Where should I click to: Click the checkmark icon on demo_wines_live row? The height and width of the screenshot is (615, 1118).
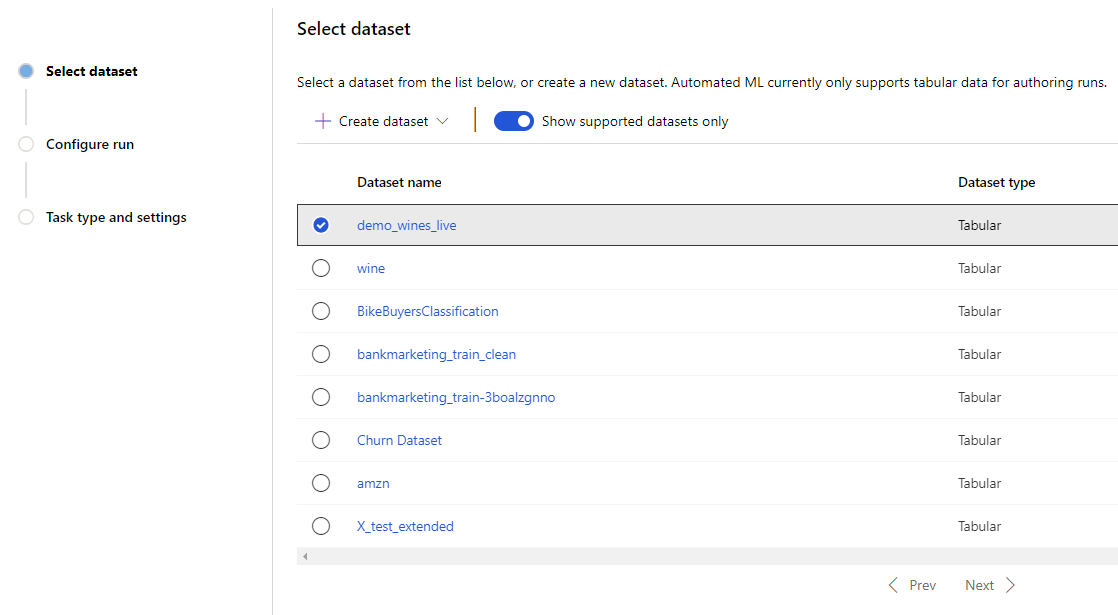coord(321,224)
